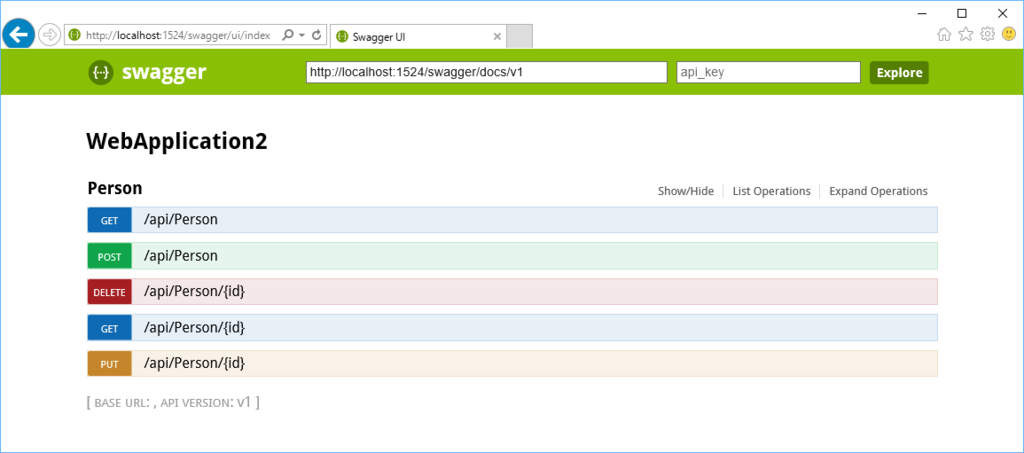
Task: Maximize the browser window
Action: click(x=962, y=12)
